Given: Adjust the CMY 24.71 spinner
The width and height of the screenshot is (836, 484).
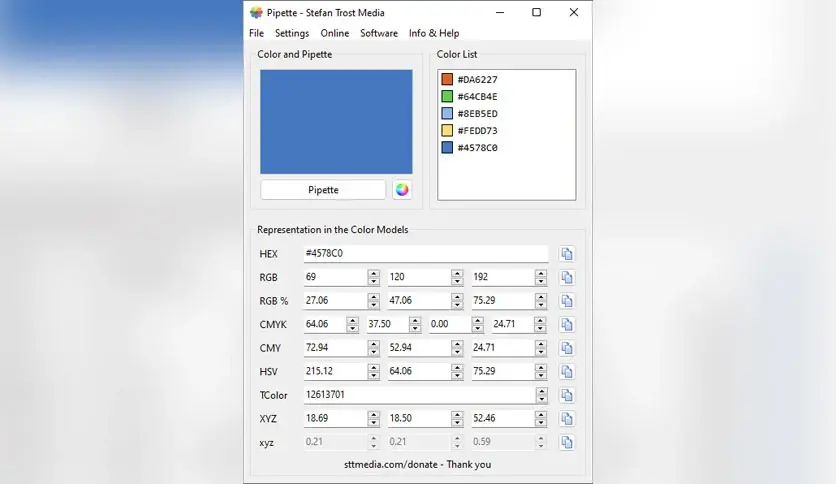Looking at the screenshot, I should [541, 348].
